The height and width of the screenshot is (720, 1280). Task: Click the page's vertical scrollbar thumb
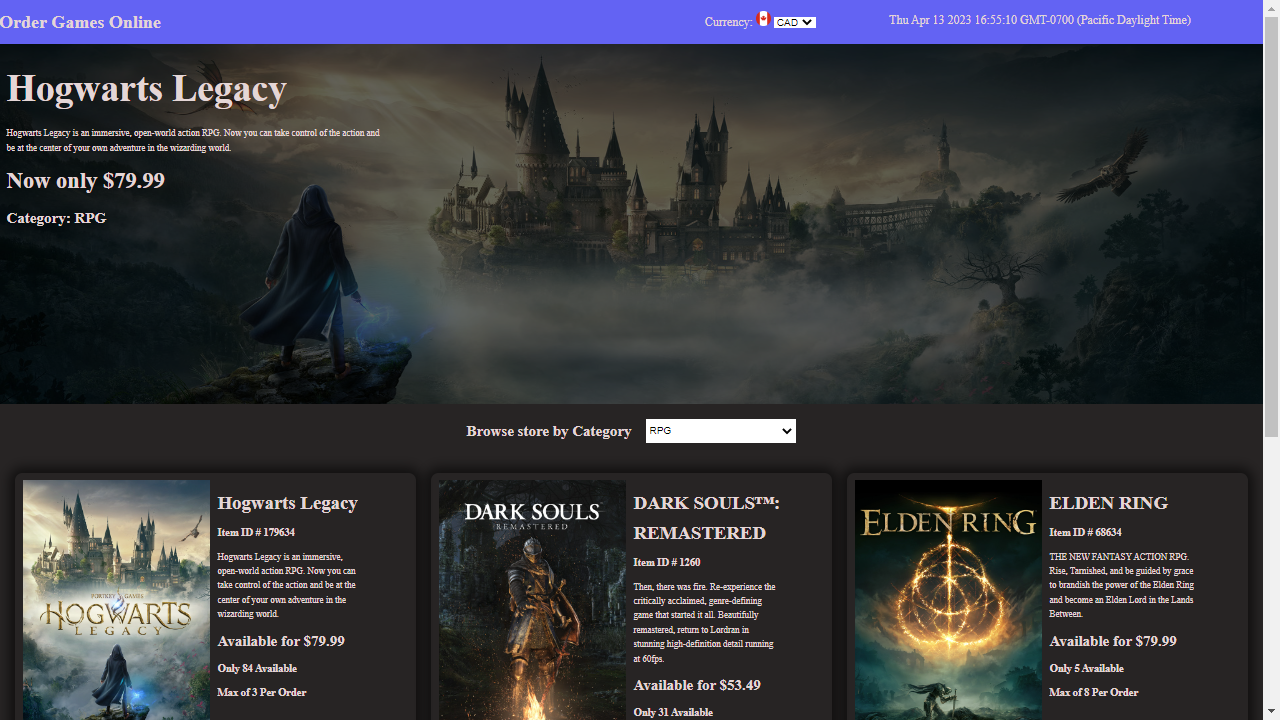click(1271, 220)
